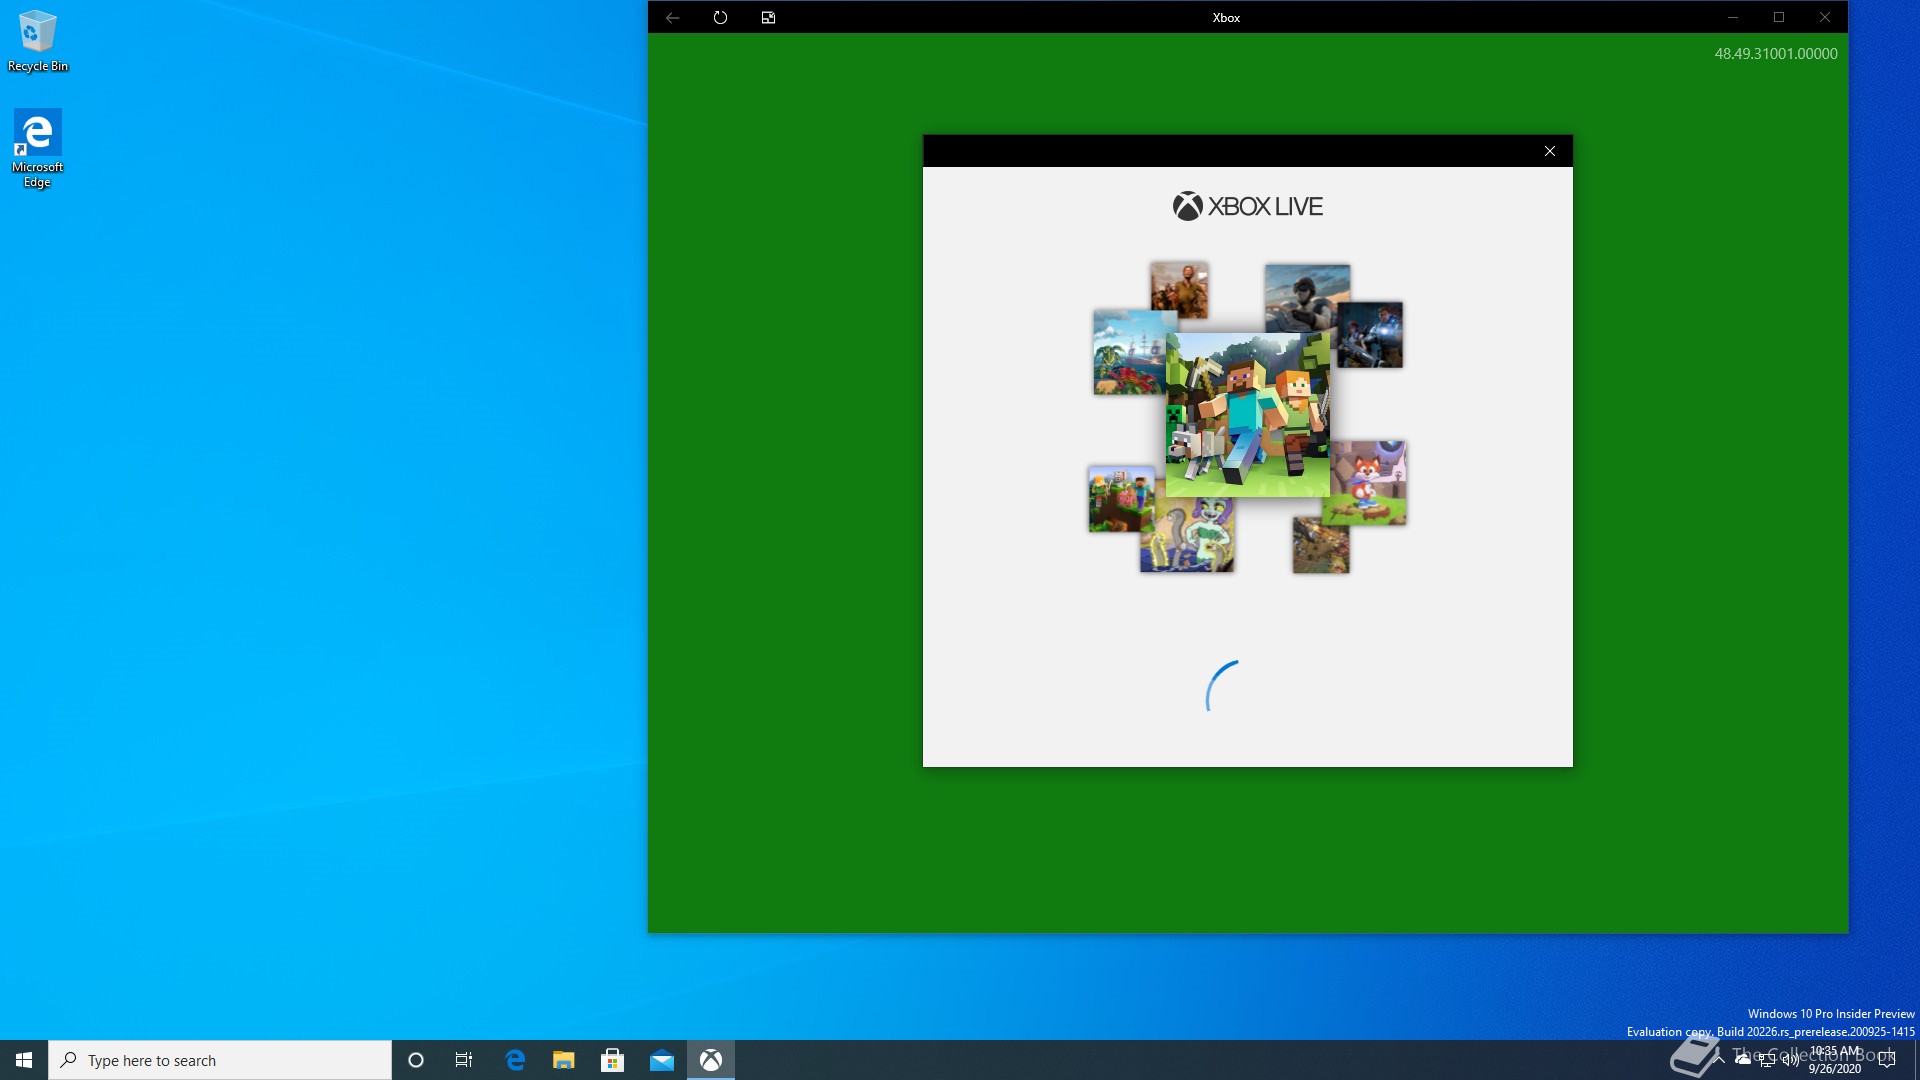Expand the hidden system tray icons chevron
The width and height of the screenshot is (1920, 1080).
pyautogui.click(x=1719, y=1060)
